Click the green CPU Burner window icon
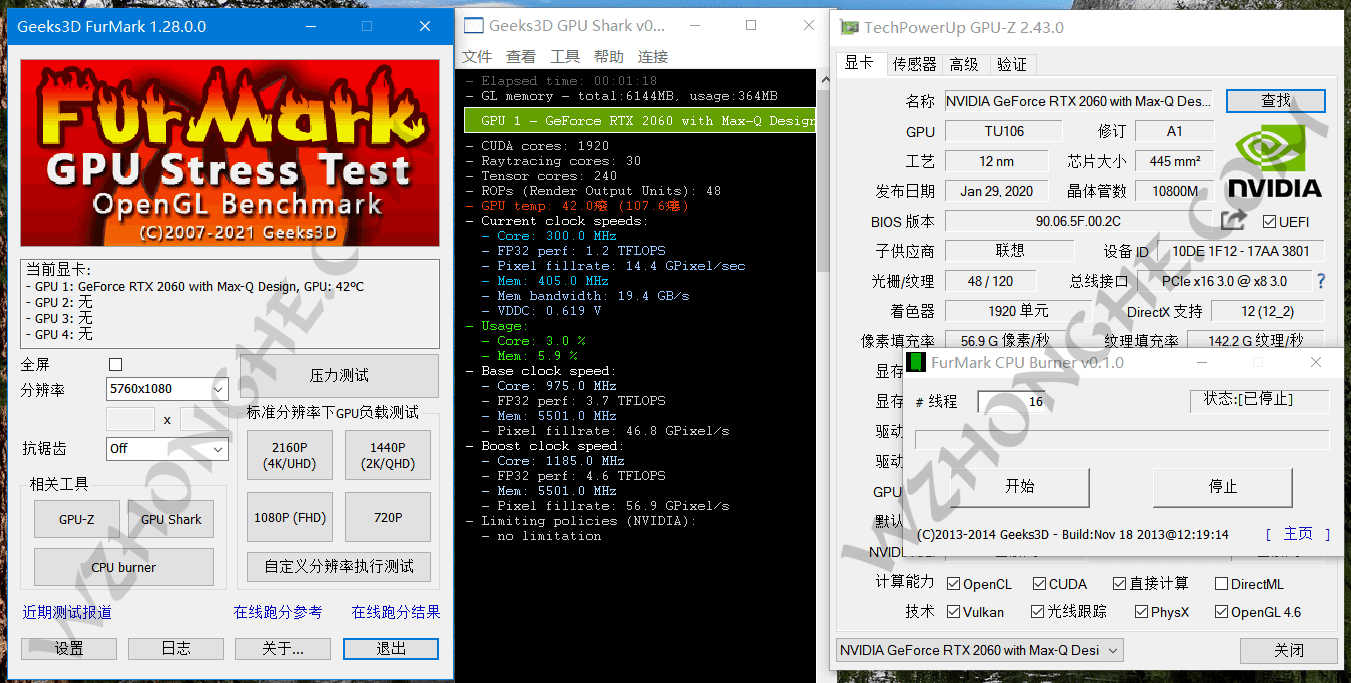This screenshot has width=1351, height=683. [915, 362]
